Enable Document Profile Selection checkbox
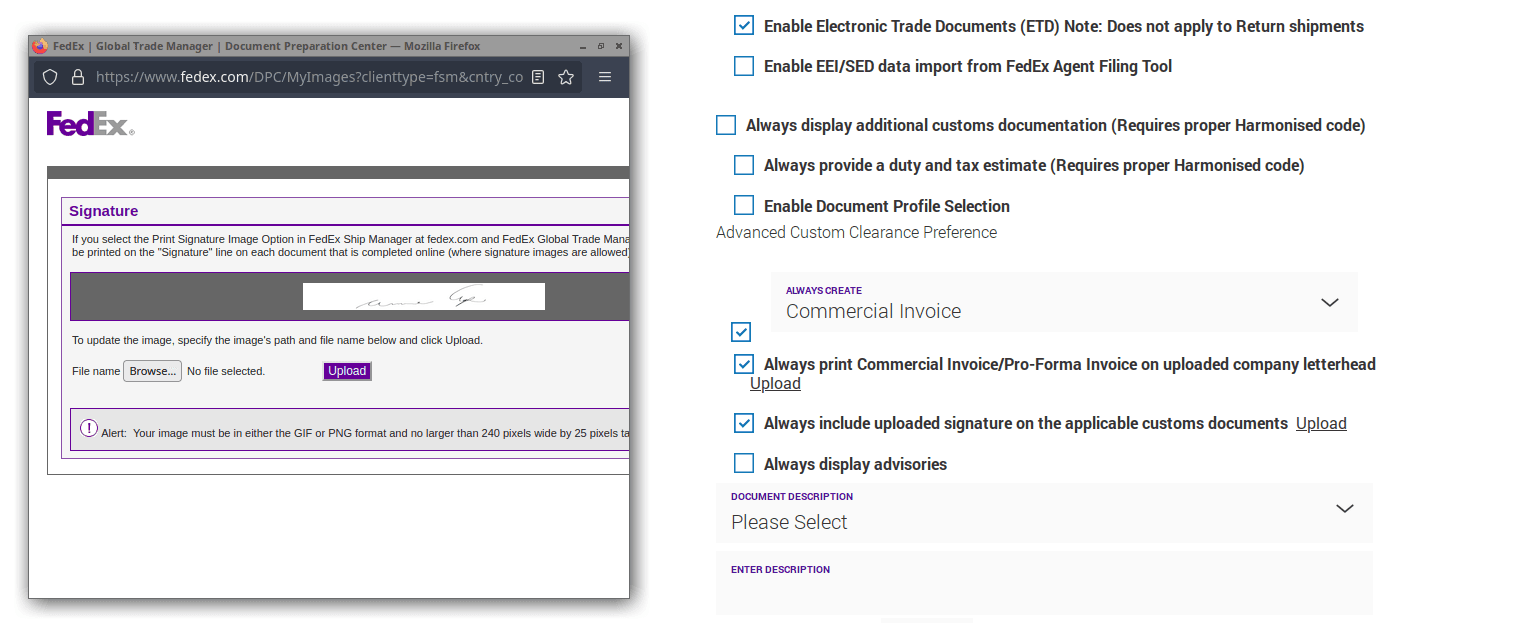Screen dimensions: 1514x623 point(744,205)
